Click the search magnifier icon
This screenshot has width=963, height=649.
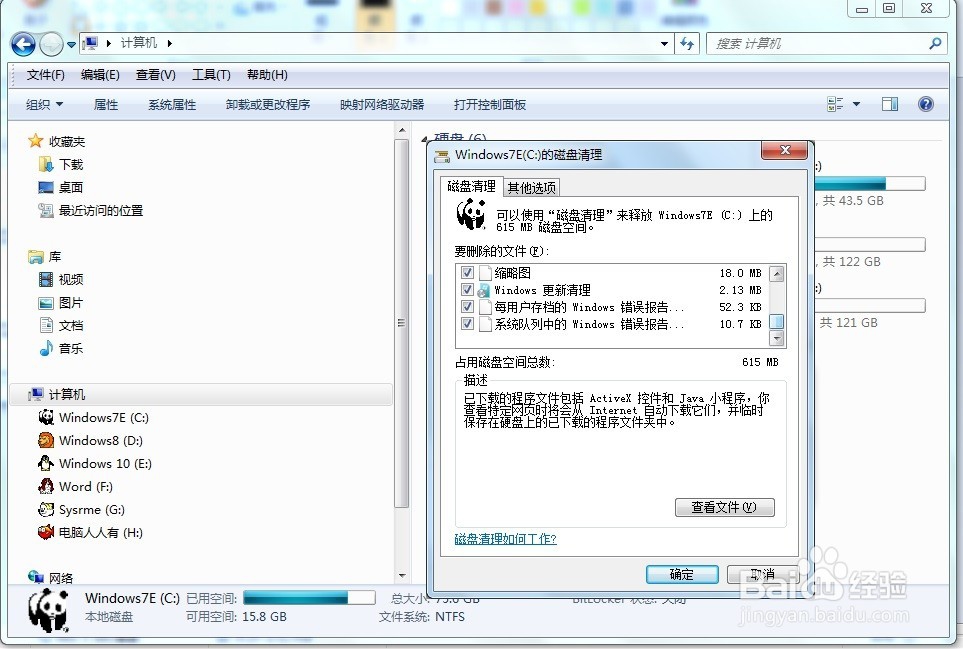(935, 44)
